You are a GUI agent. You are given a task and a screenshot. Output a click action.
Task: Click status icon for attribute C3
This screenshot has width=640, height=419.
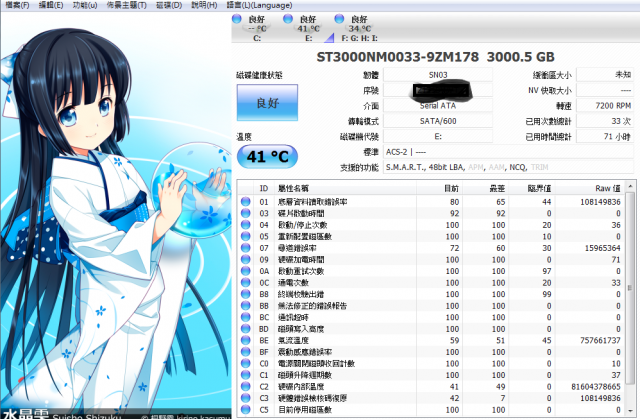[x=245, y=398]
